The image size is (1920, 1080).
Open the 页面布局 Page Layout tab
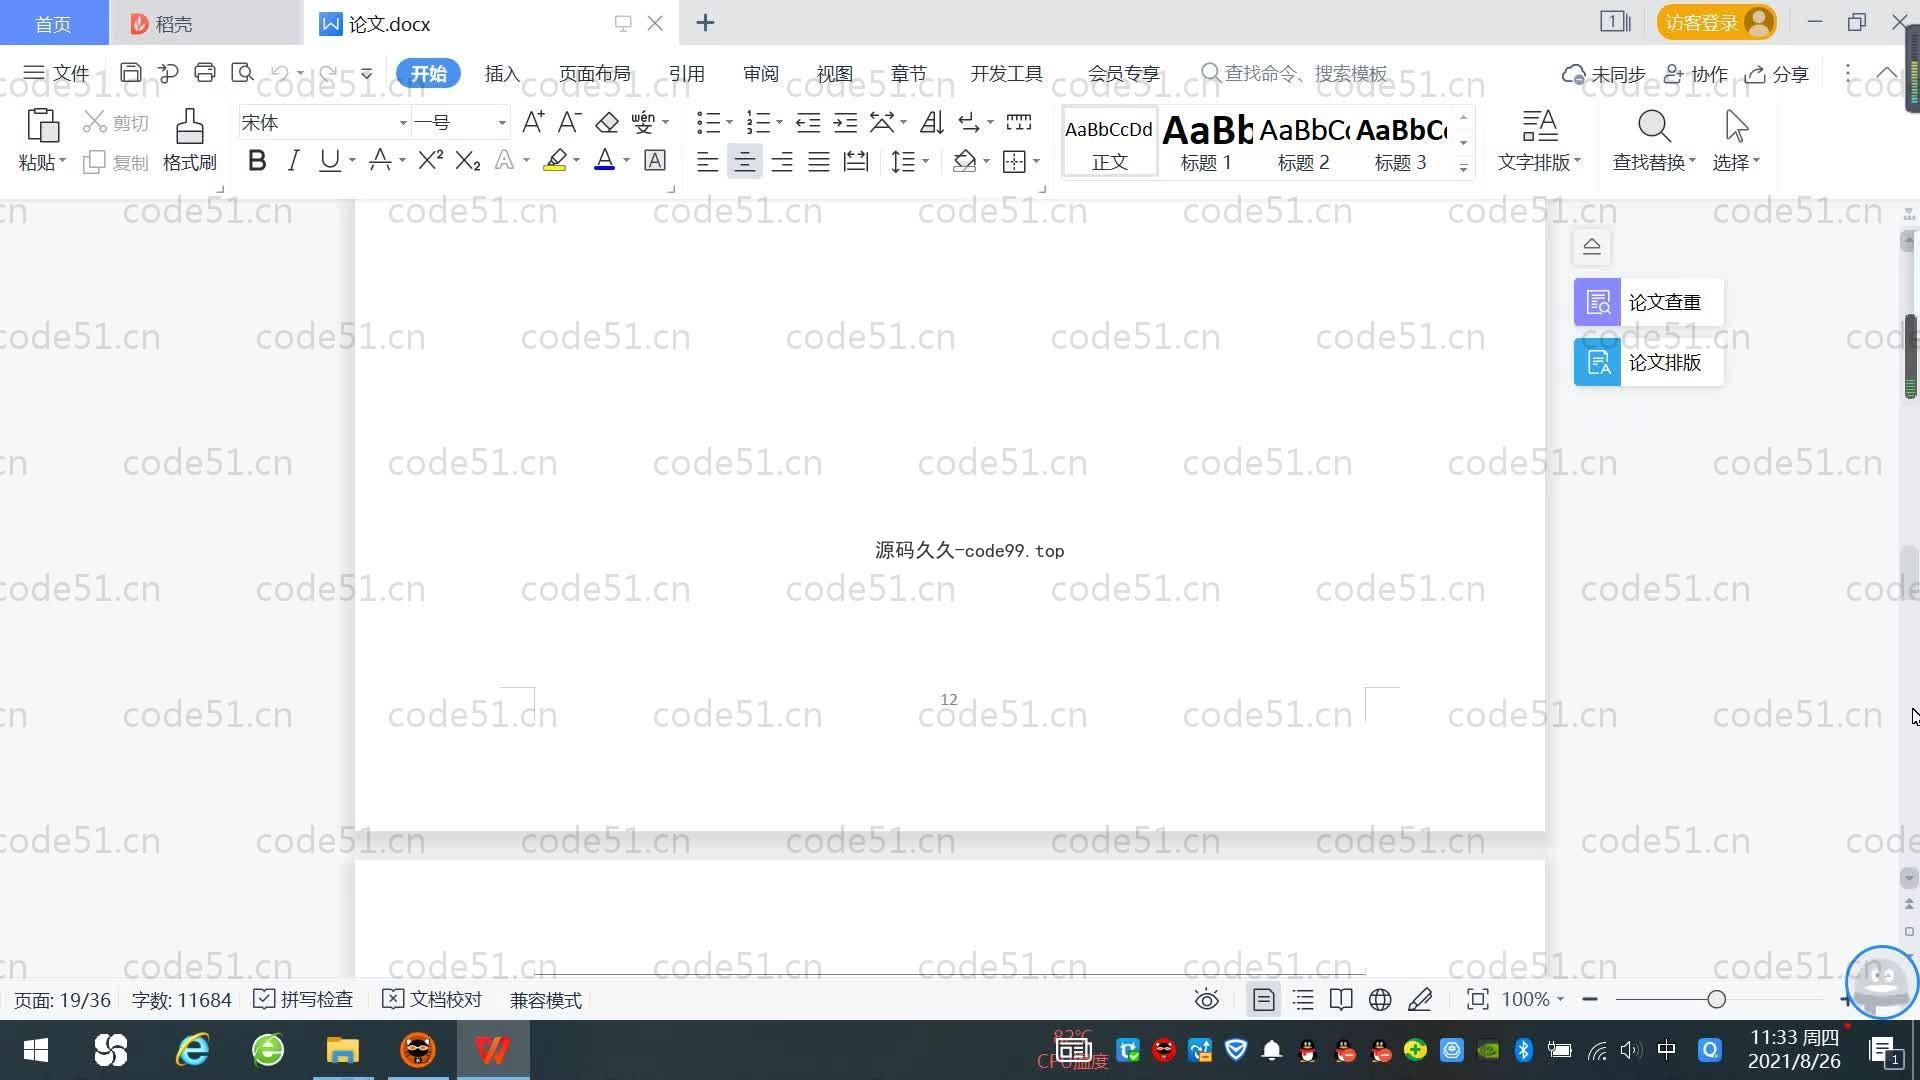pos(594,74)
